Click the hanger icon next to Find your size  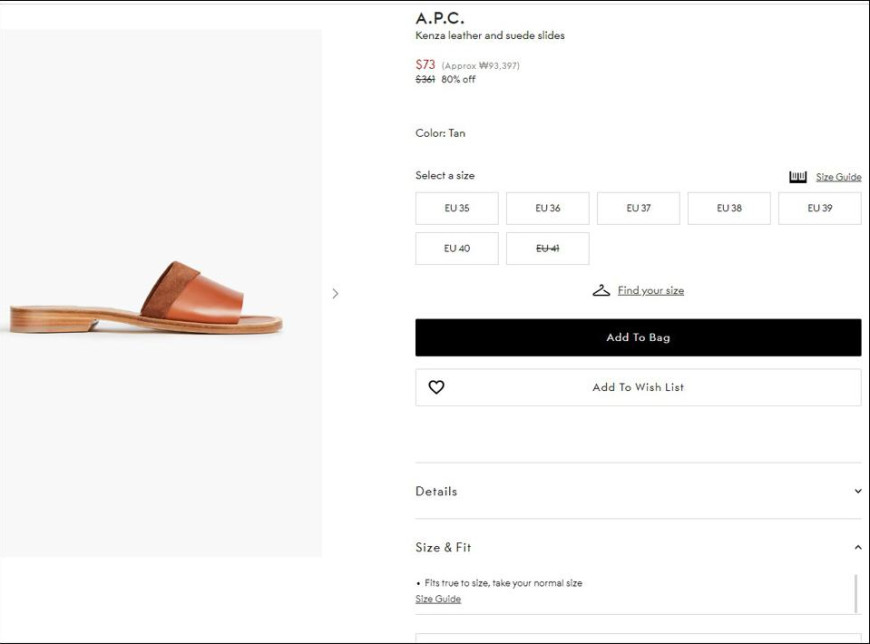click(x=601, y=290)
